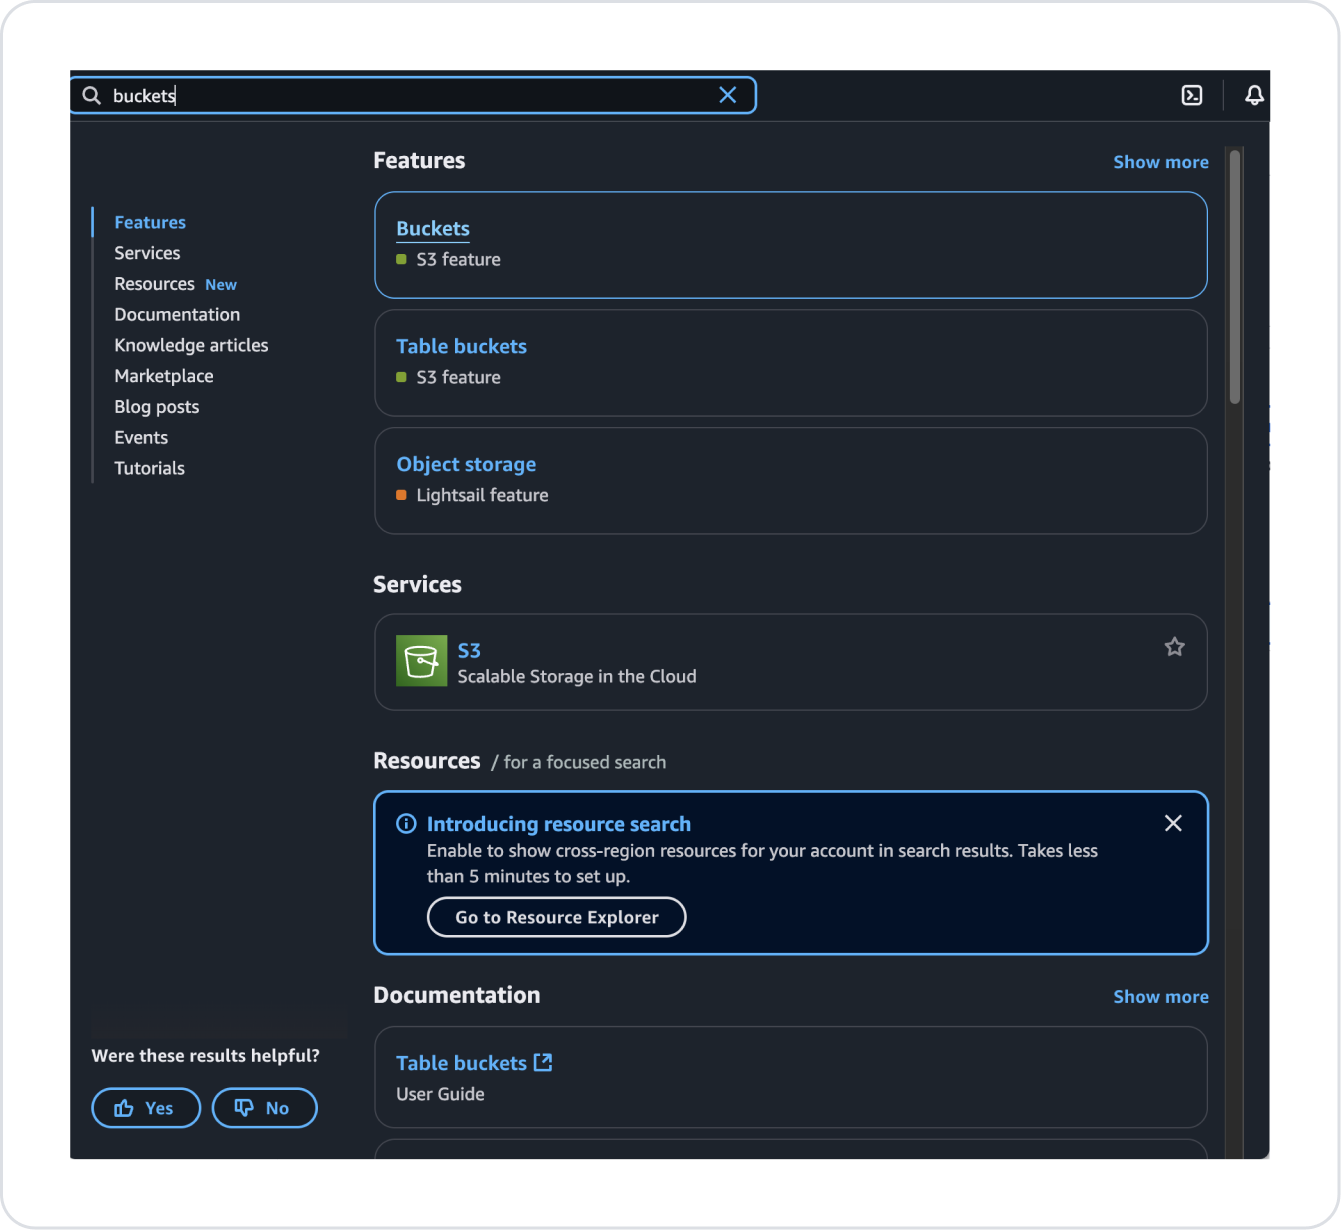Click the S3 bucket service icon
The image size is (1341, 1230).
pos(421,661)
